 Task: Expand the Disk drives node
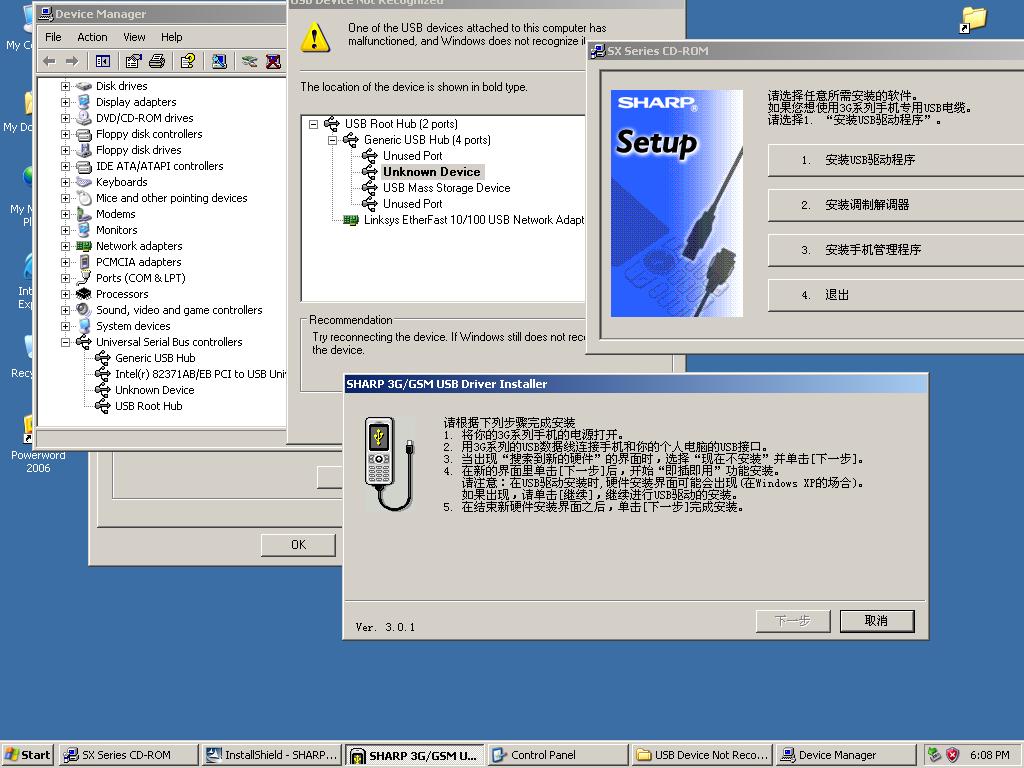tap(66, 86)
